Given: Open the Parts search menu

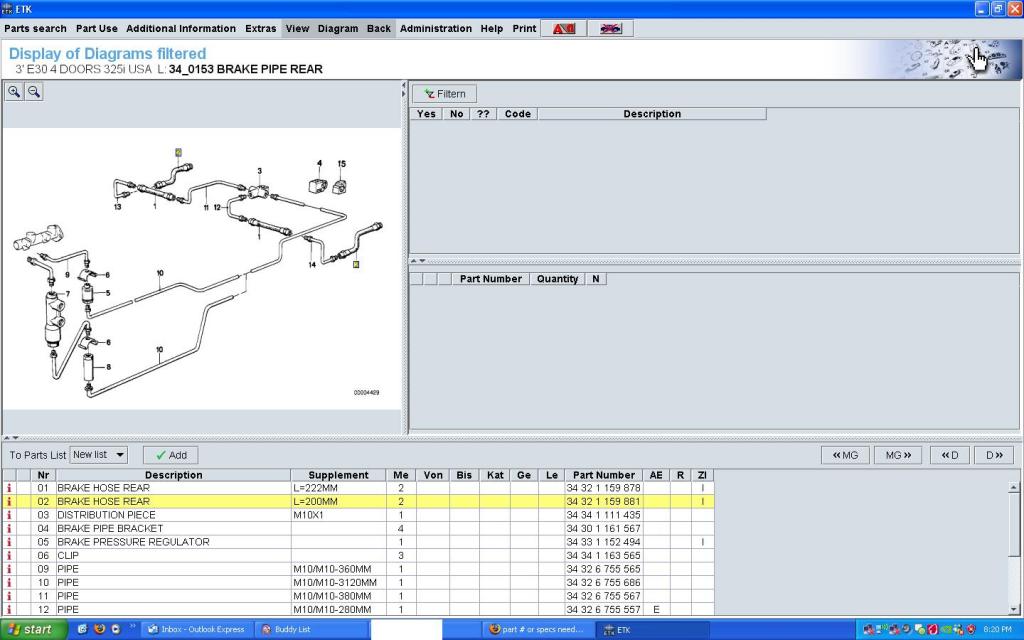Looking at the screenshot, I should (x=35, y=29).
